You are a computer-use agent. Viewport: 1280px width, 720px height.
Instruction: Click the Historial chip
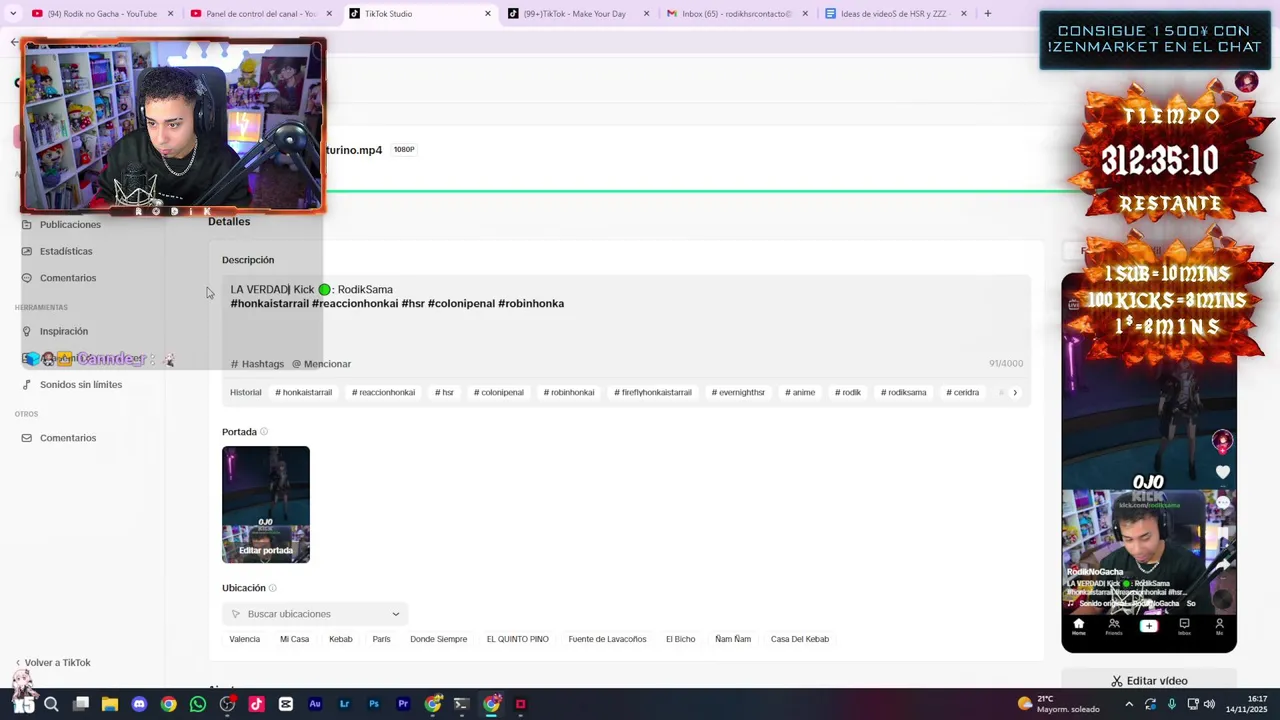point(245,393)
